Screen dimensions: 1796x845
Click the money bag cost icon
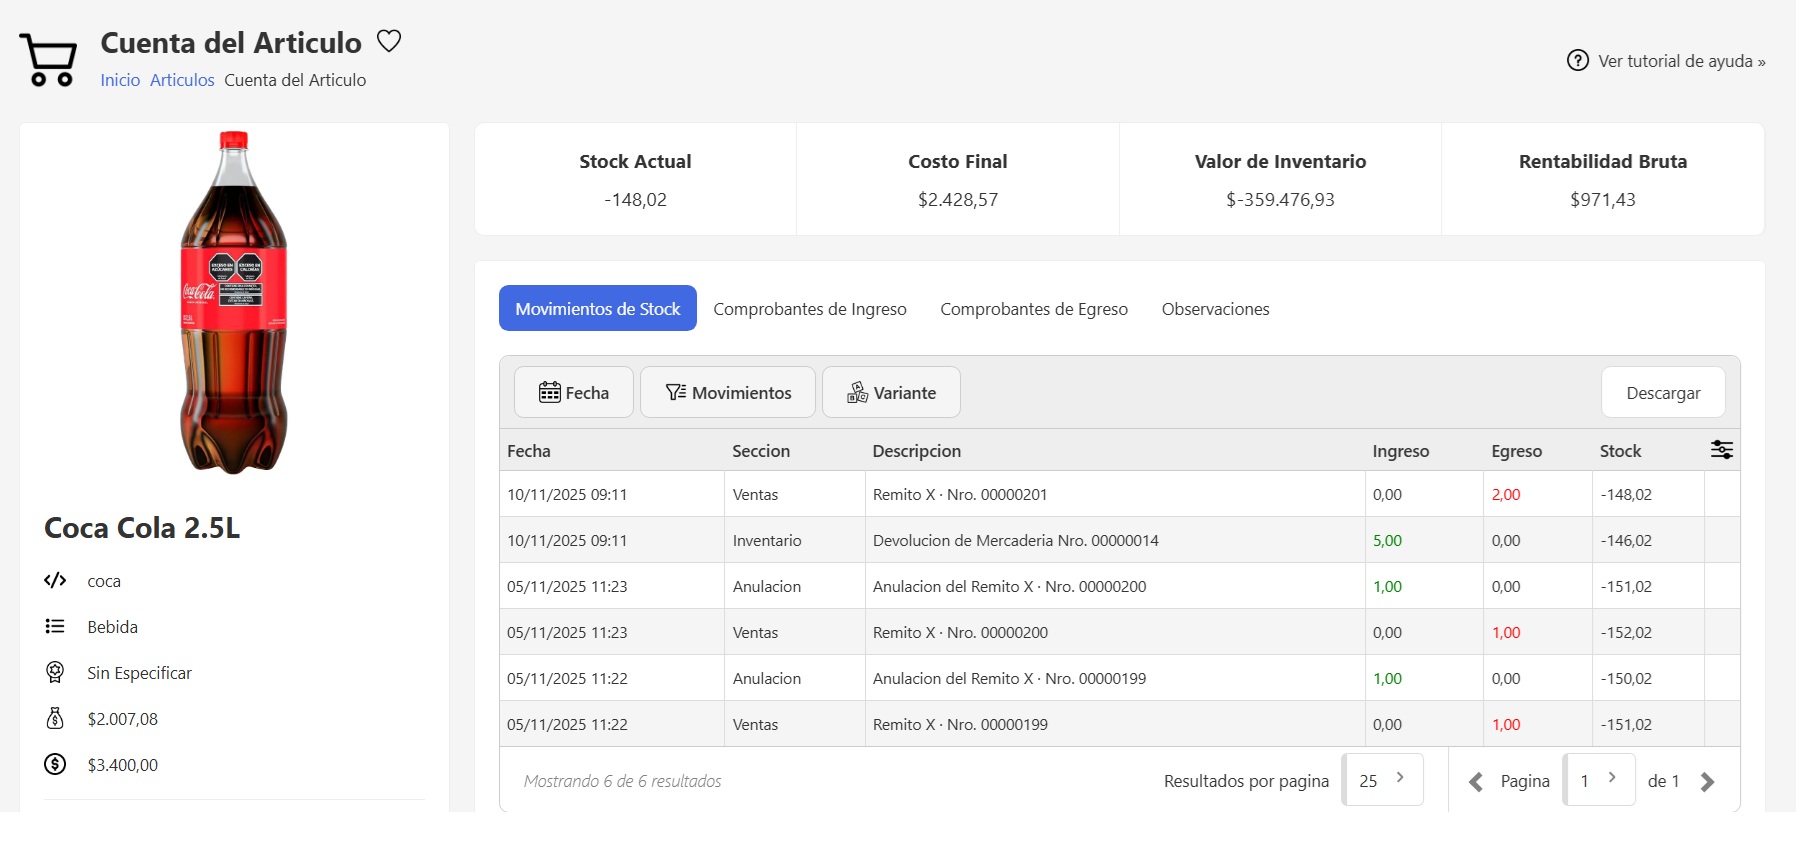pos(55,719)
